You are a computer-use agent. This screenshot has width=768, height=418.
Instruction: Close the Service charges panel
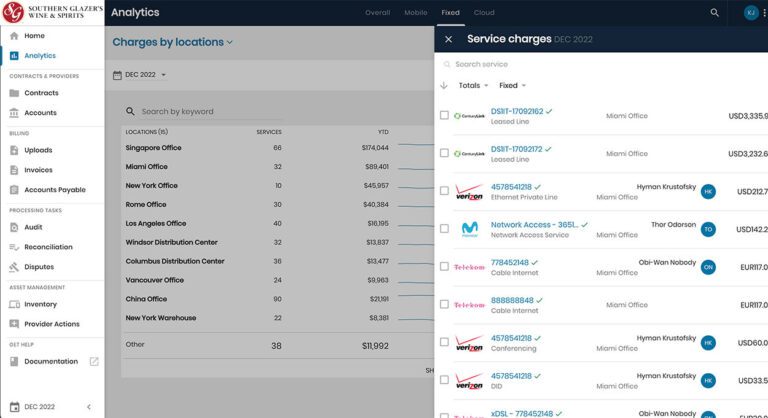pyautogui.click(x=448, y=39)
